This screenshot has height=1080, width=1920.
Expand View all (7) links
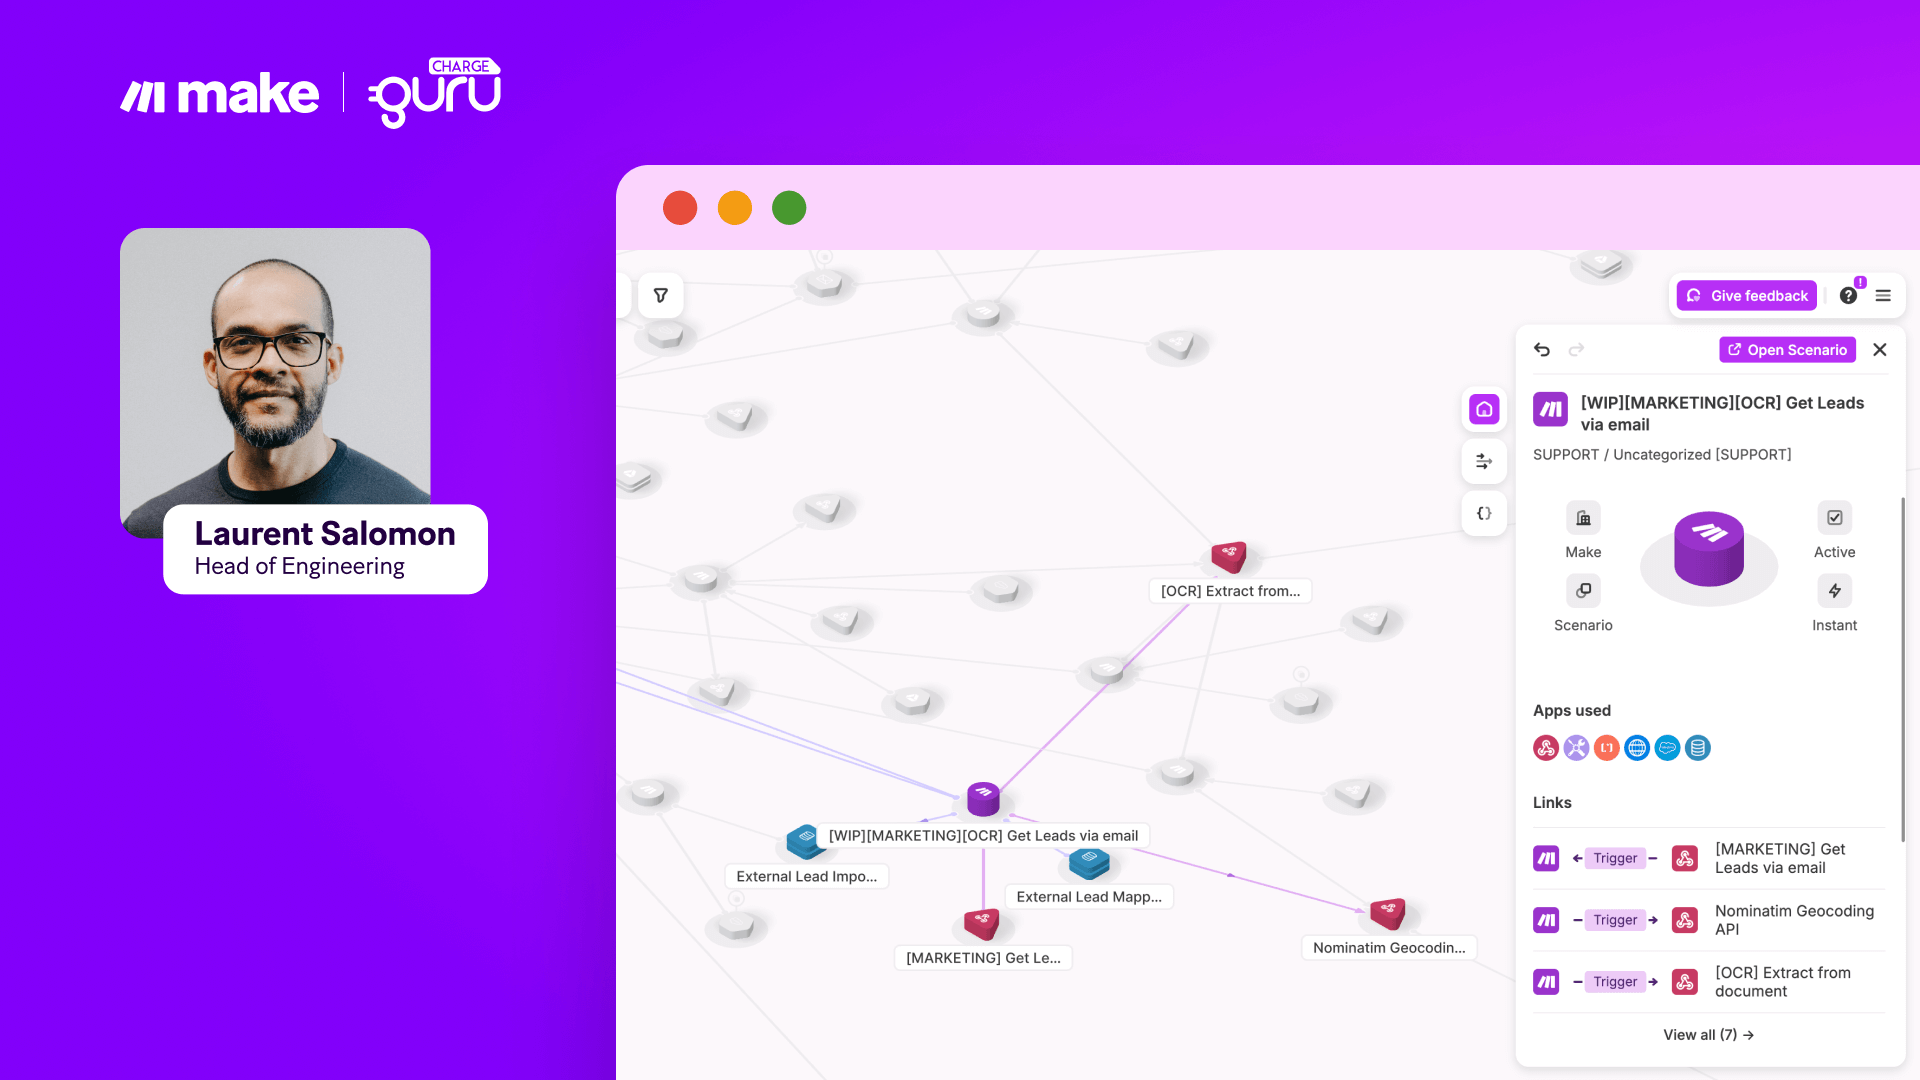1708,1035
